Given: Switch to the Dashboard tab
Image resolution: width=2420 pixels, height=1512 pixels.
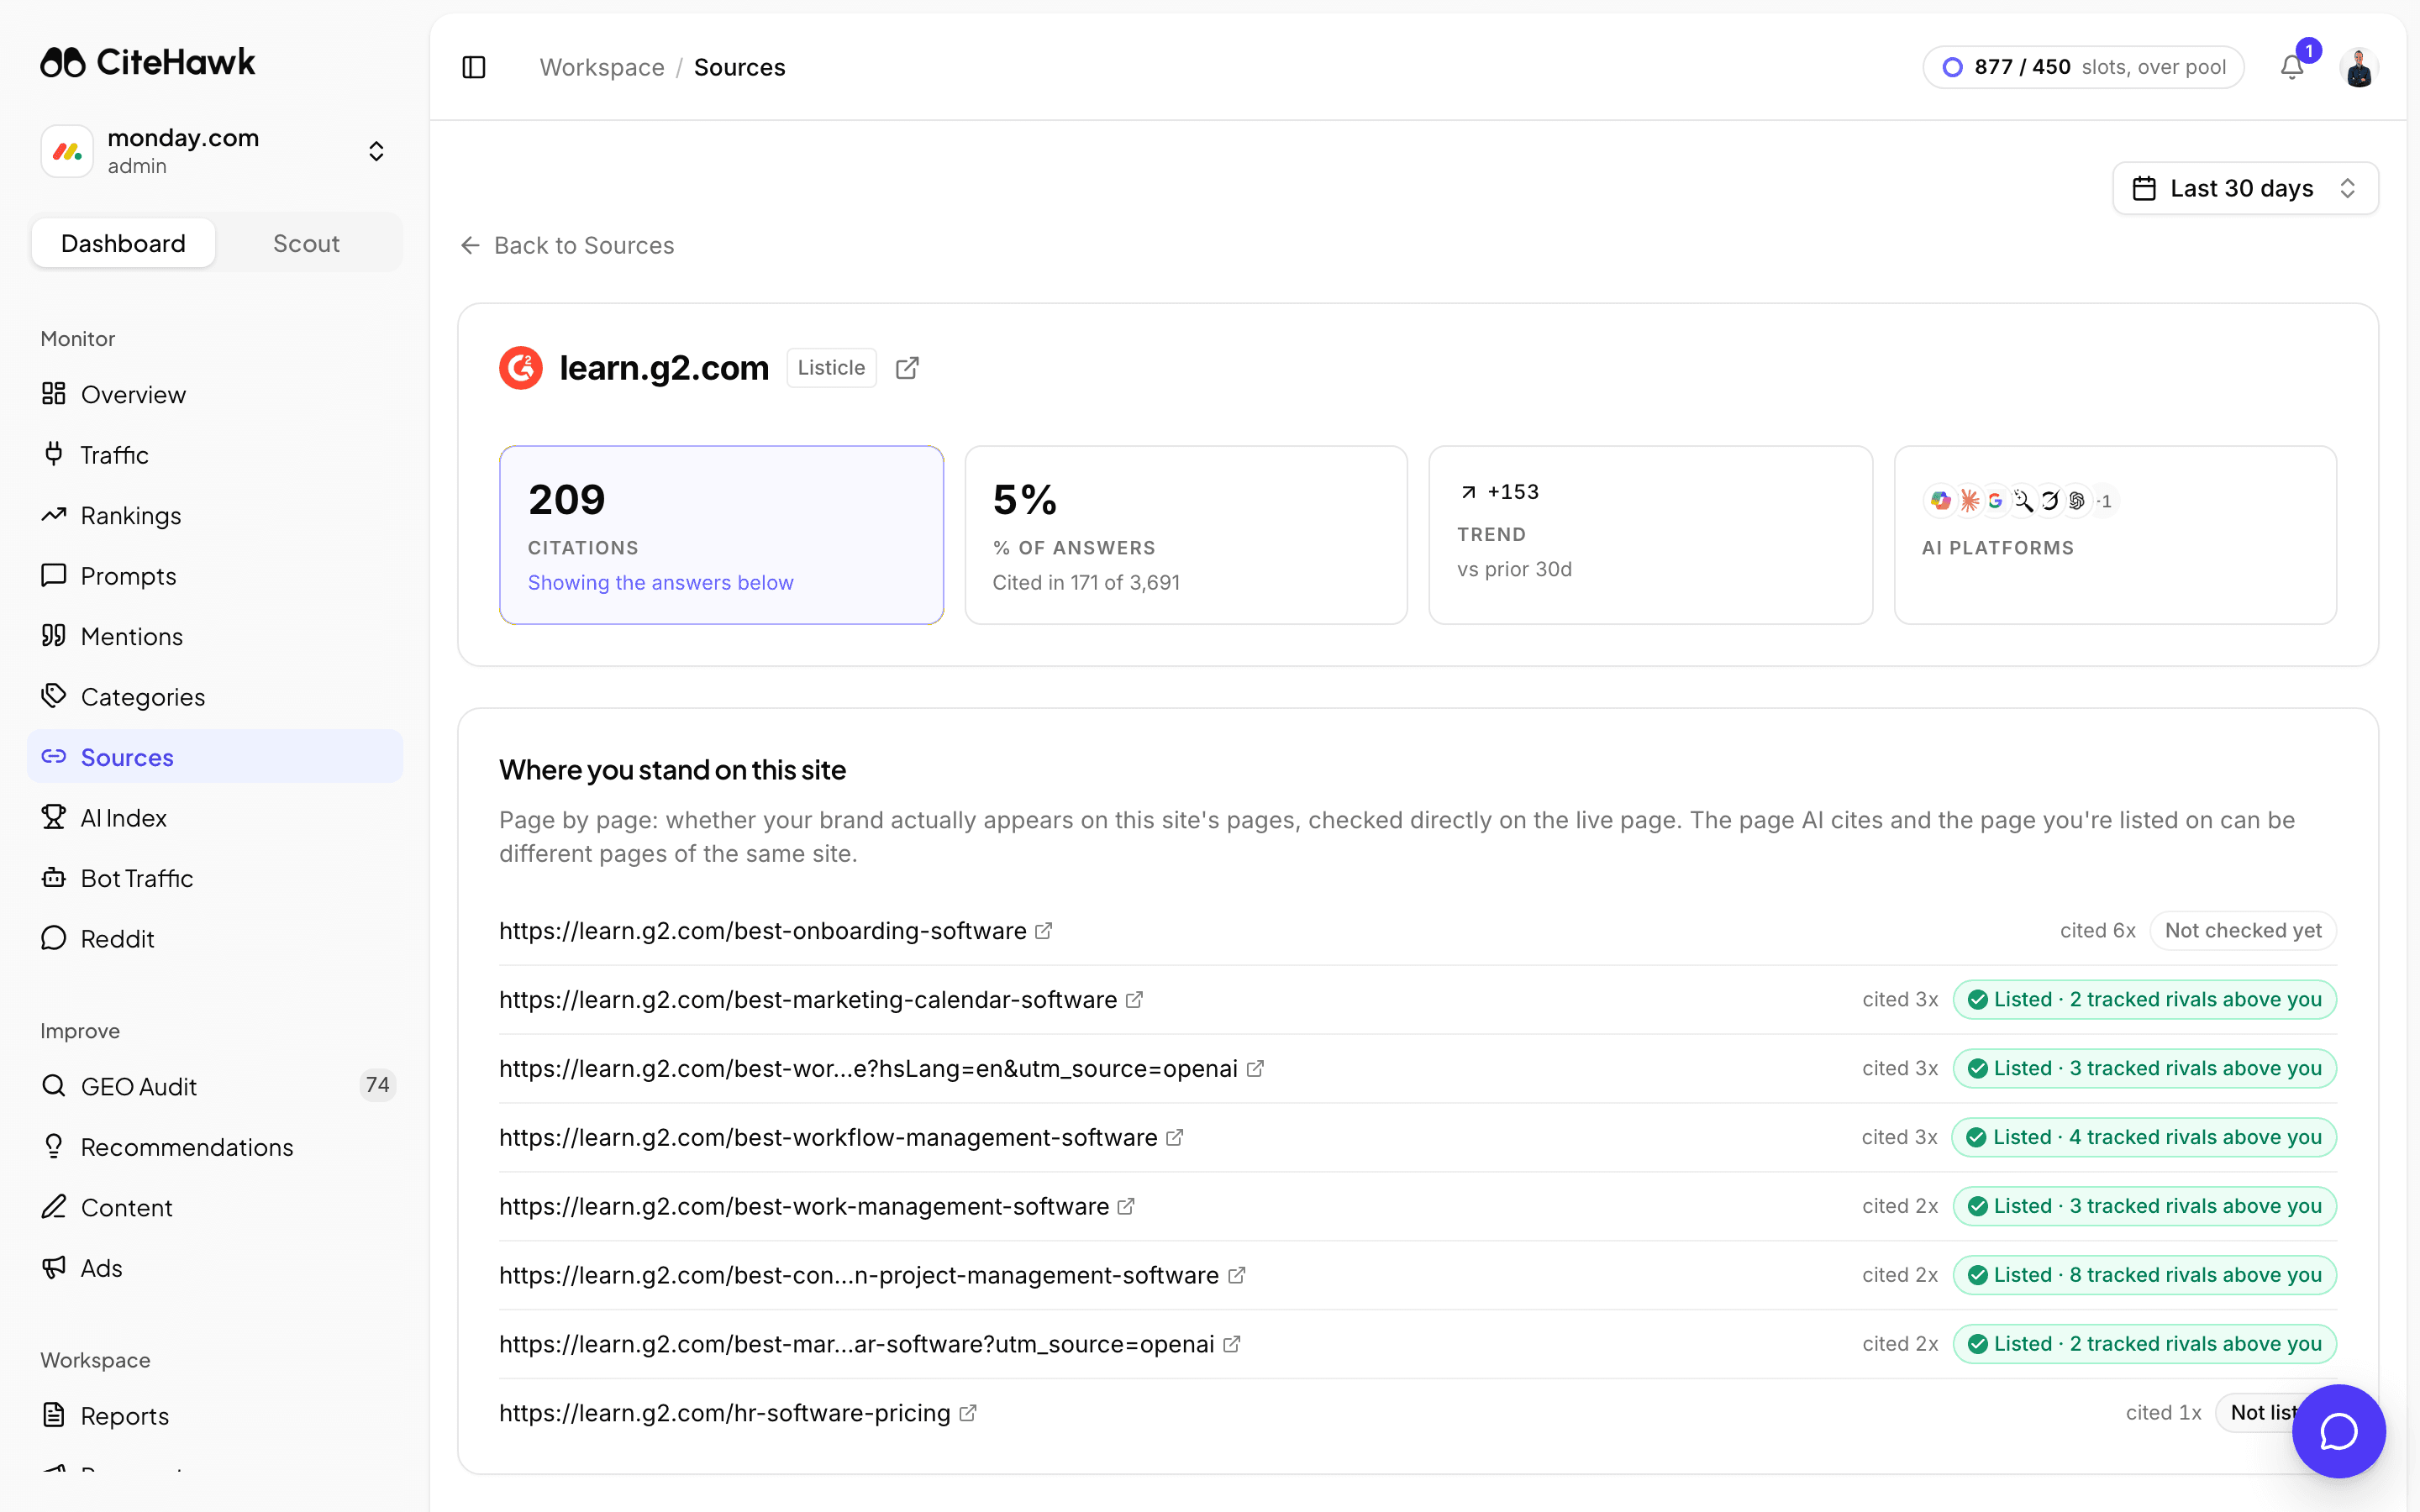Looking at the screenshot, I should tap(123, 243).
